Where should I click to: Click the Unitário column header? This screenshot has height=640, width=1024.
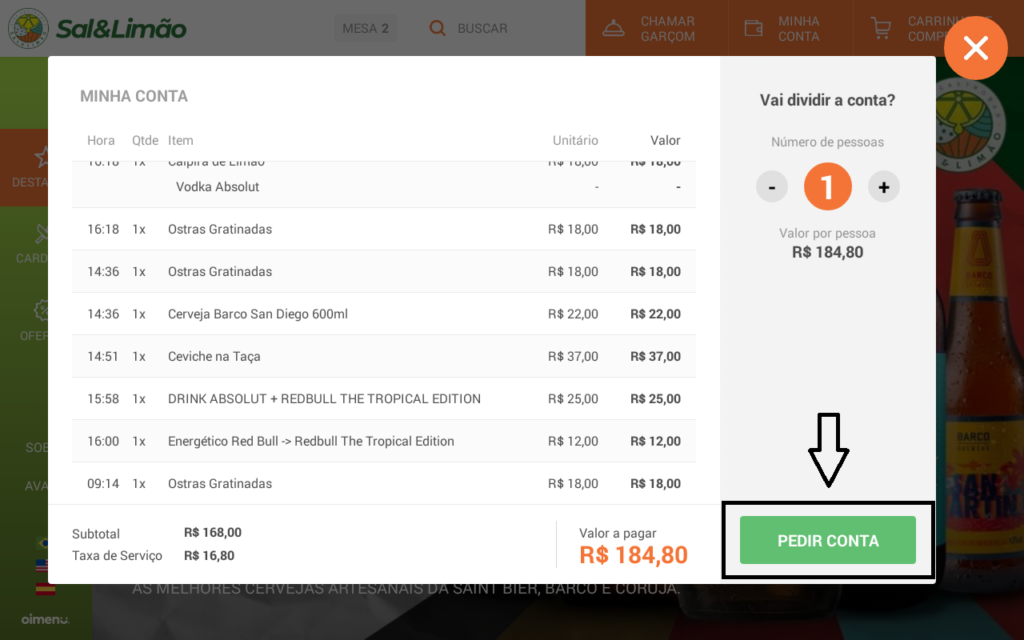tap(575, 140)
